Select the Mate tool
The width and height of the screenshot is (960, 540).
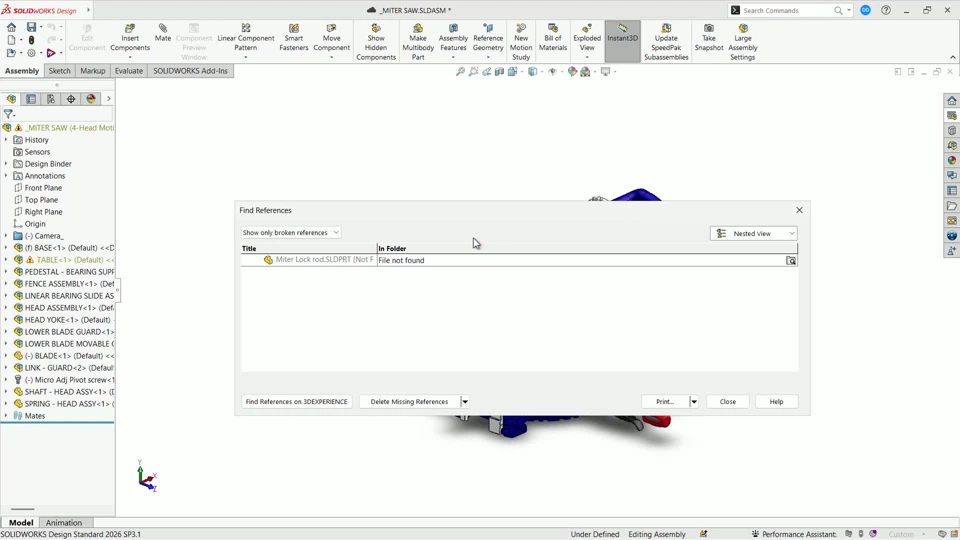pyautogui.click(x=163, y=34)
